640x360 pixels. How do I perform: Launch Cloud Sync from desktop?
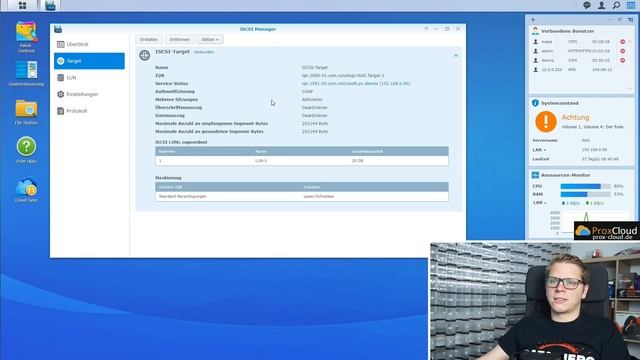click(26, 189)
